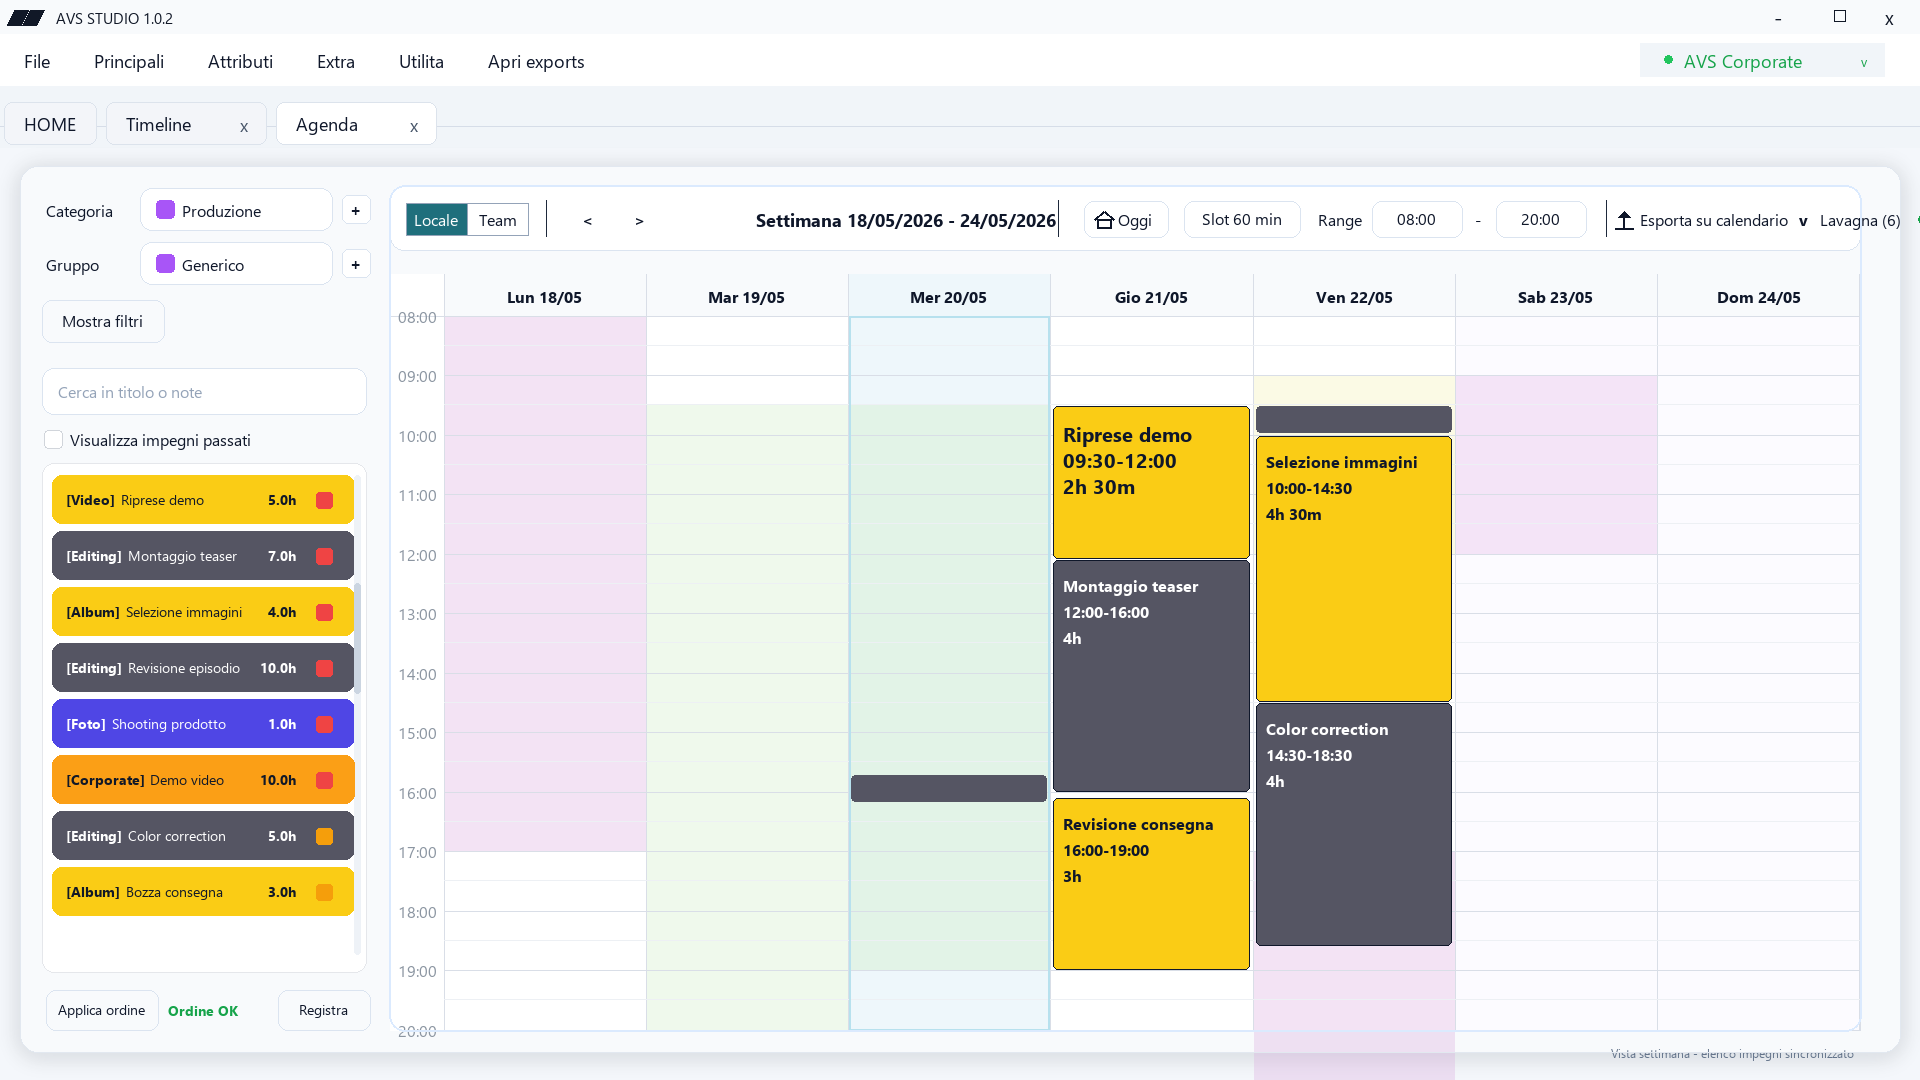Go to previous week arrow
This screenshot has width=1920, height=1080.
pos(588,221)
